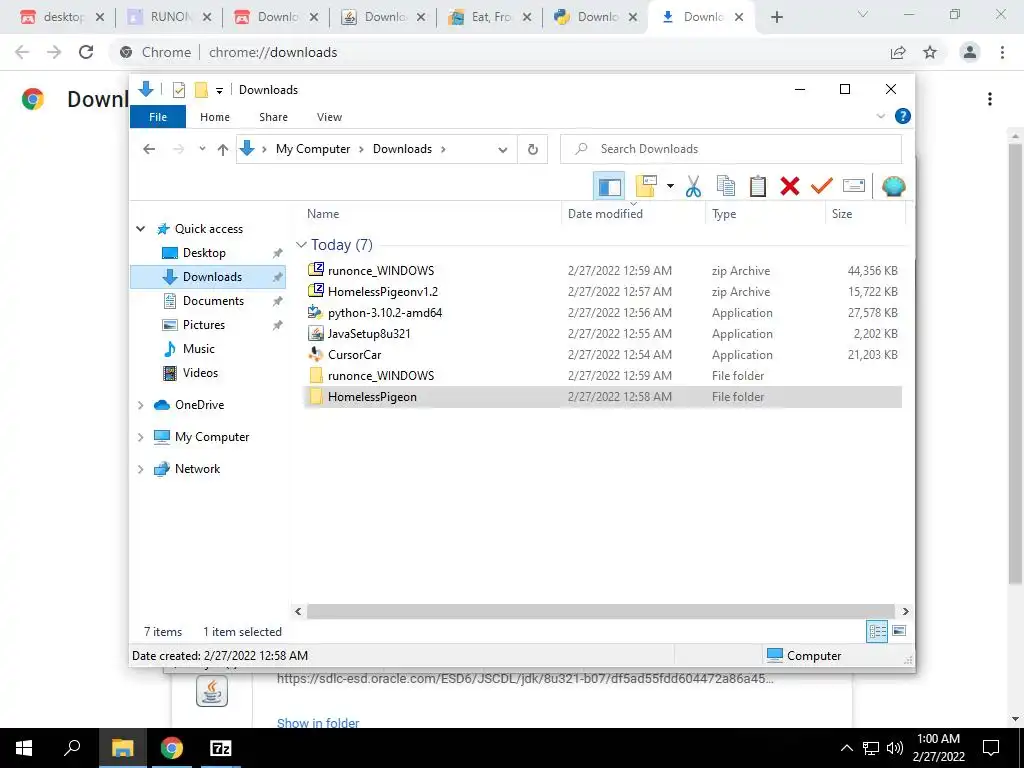Switch to details view icon
1024x768 pixels.
tap(877, 631)
